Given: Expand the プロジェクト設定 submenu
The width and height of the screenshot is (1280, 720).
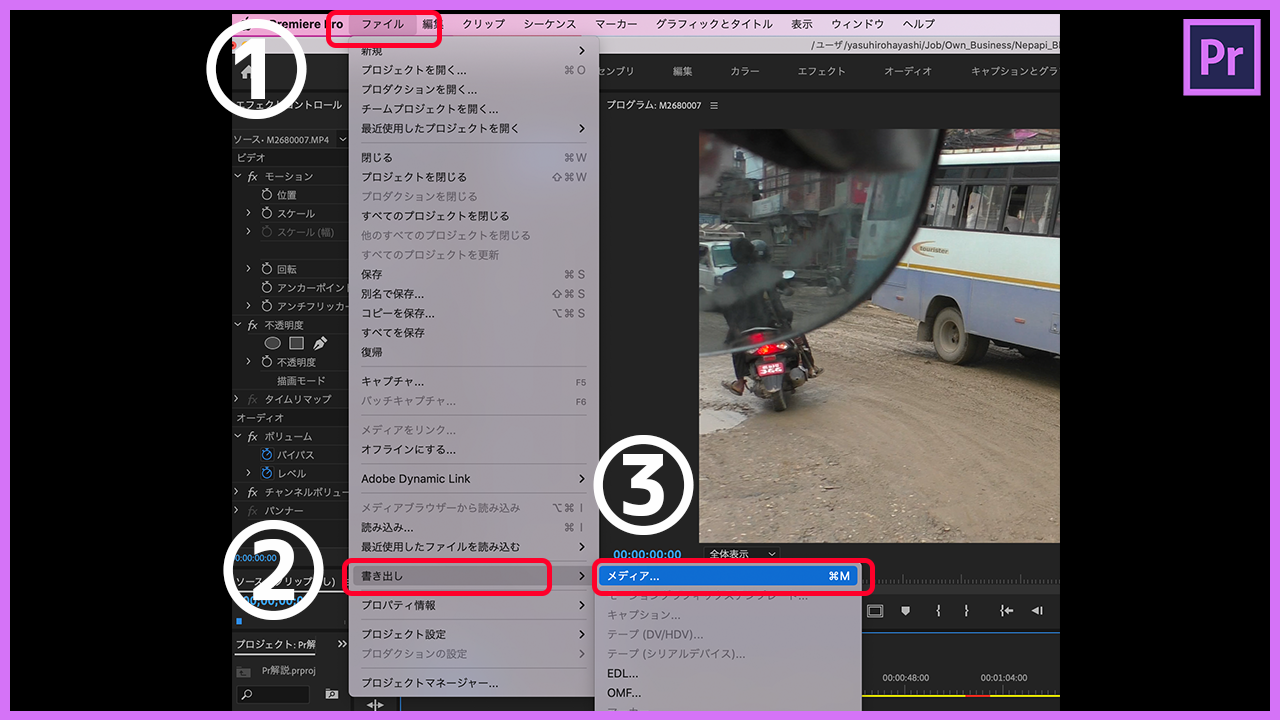Looking at the screenshot, I should click(x=582, y=635).
